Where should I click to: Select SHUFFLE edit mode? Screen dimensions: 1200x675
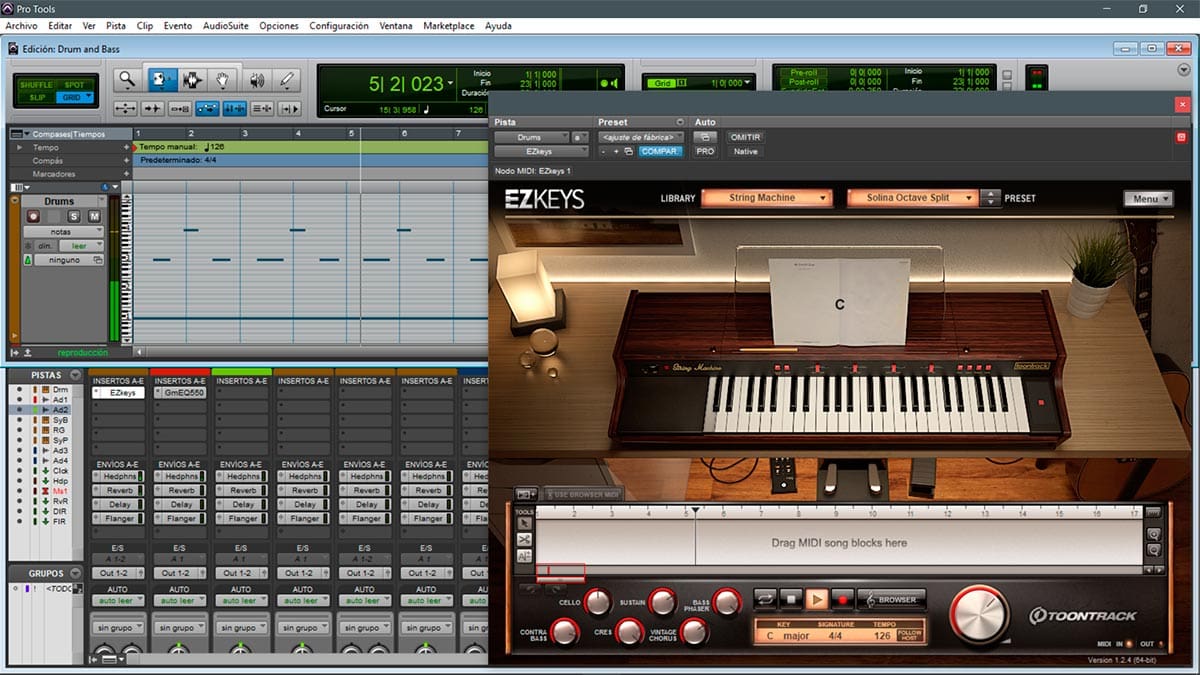pos(37,85)
